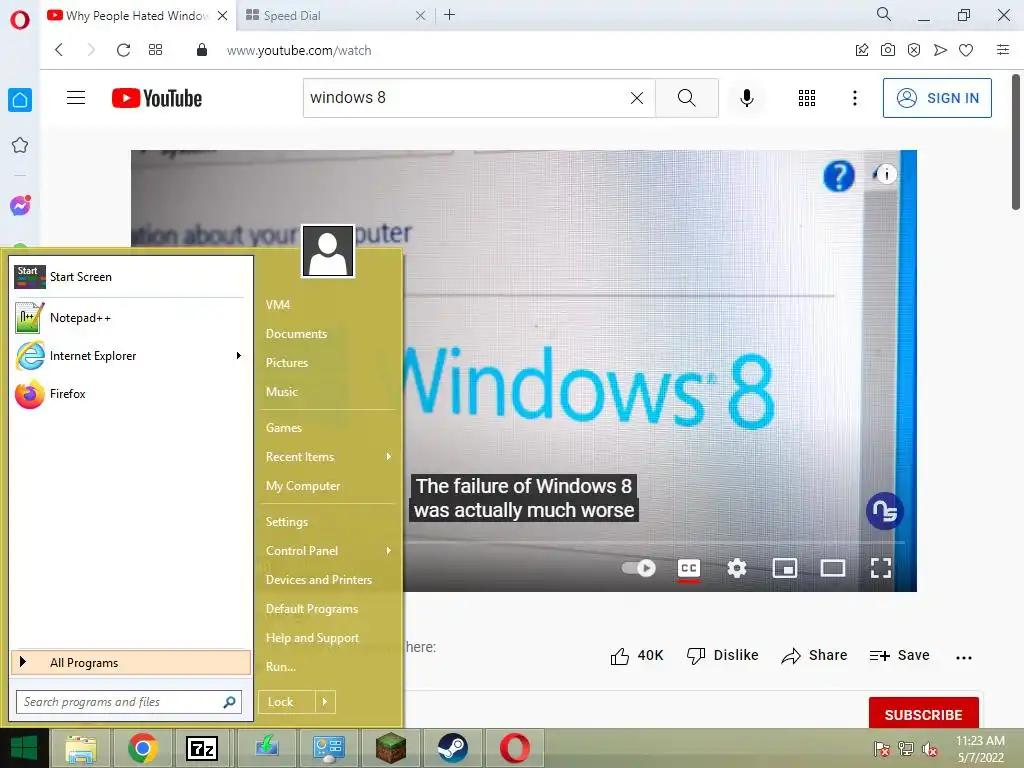Image resolution: width=1024 pixels, height=768 pixels.
Task: Open YouTube settings three-dot menu
Action: point(854,98)
